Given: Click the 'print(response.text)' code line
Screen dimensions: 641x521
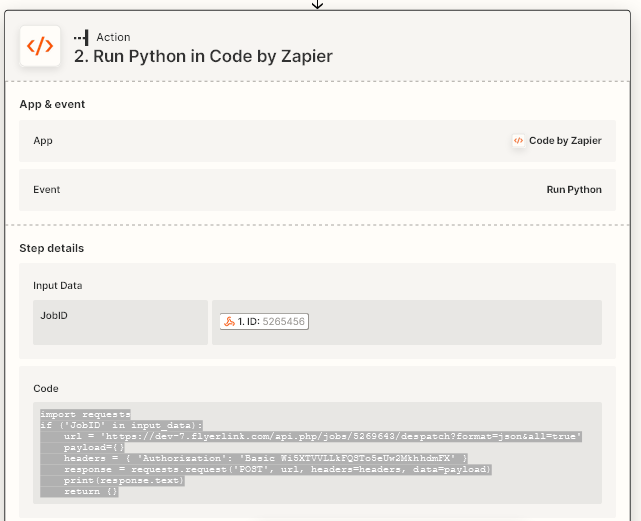Looking at the screenshot, I should pyautogui.click(x=124, y=481).
